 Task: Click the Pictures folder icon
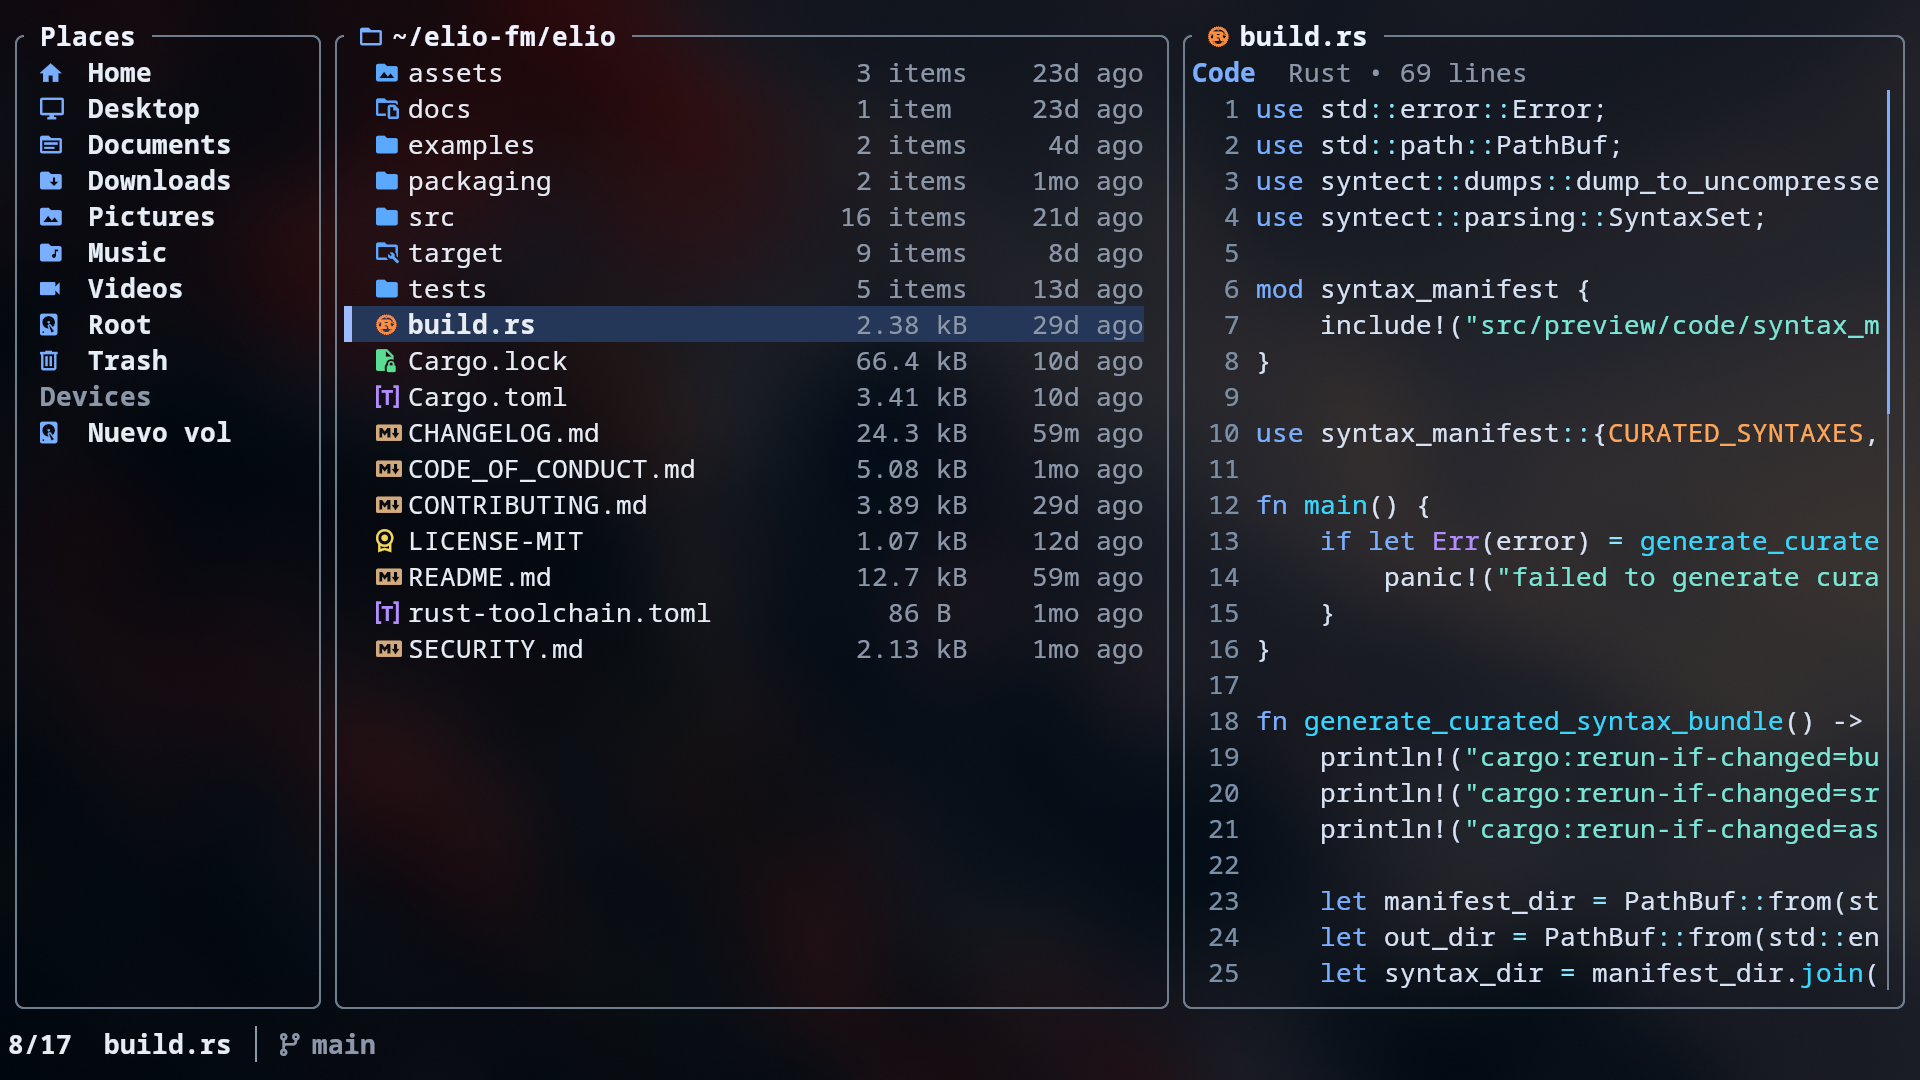pos(51,217)
